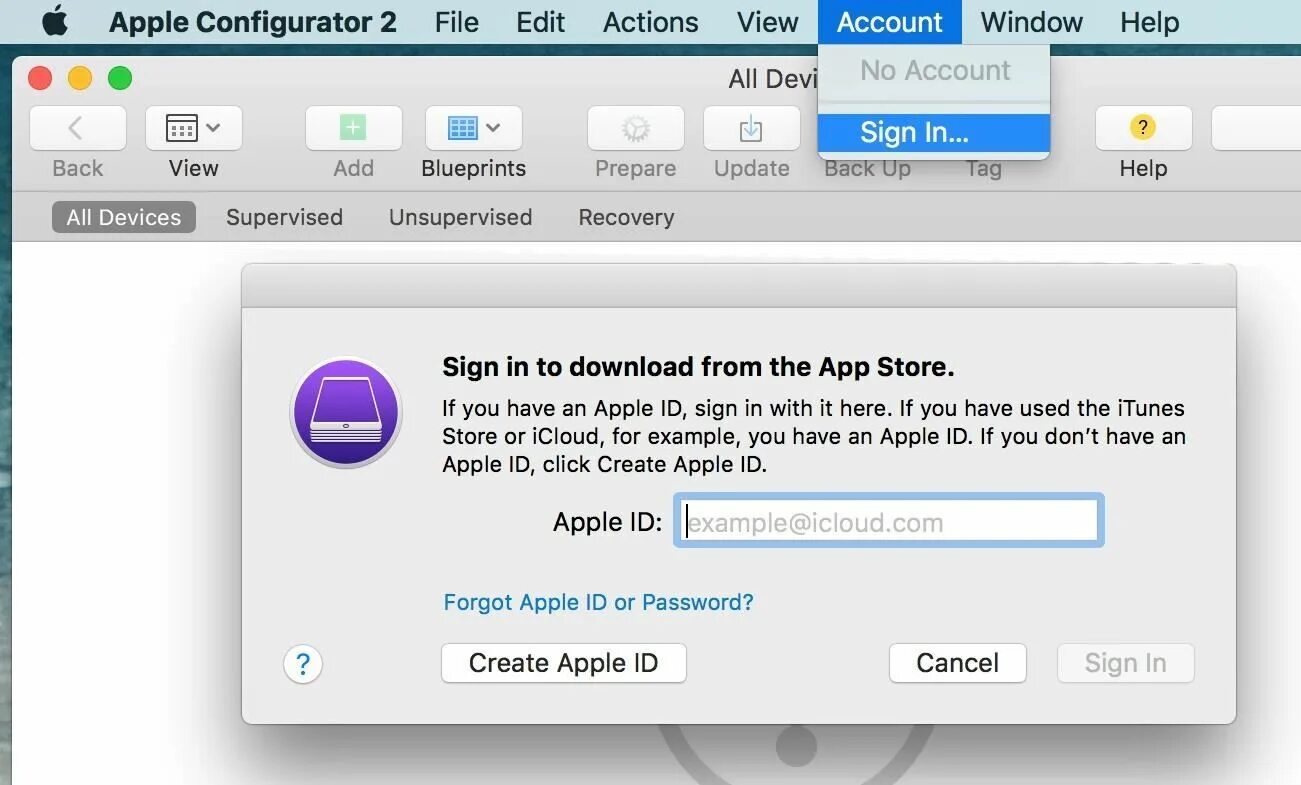Click the Apple ID input field
1301x785 pixels.
(889, 521)
